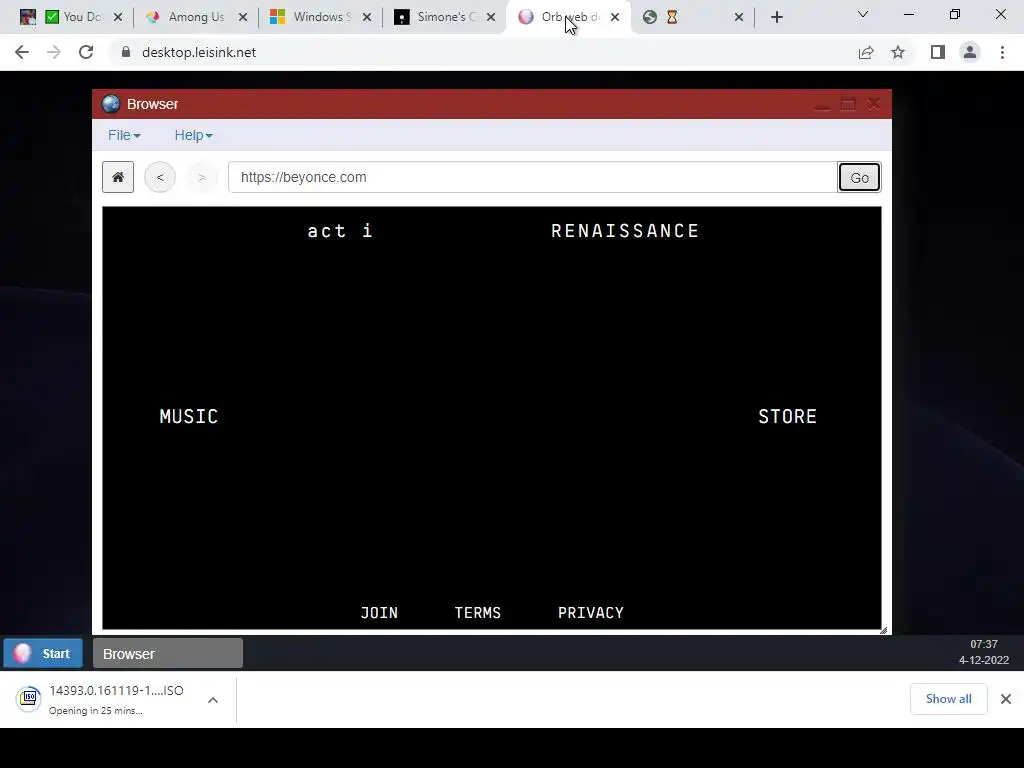Click the MUSIC link
Screen dimensions: 1024x768
click(x=189, y=417)
